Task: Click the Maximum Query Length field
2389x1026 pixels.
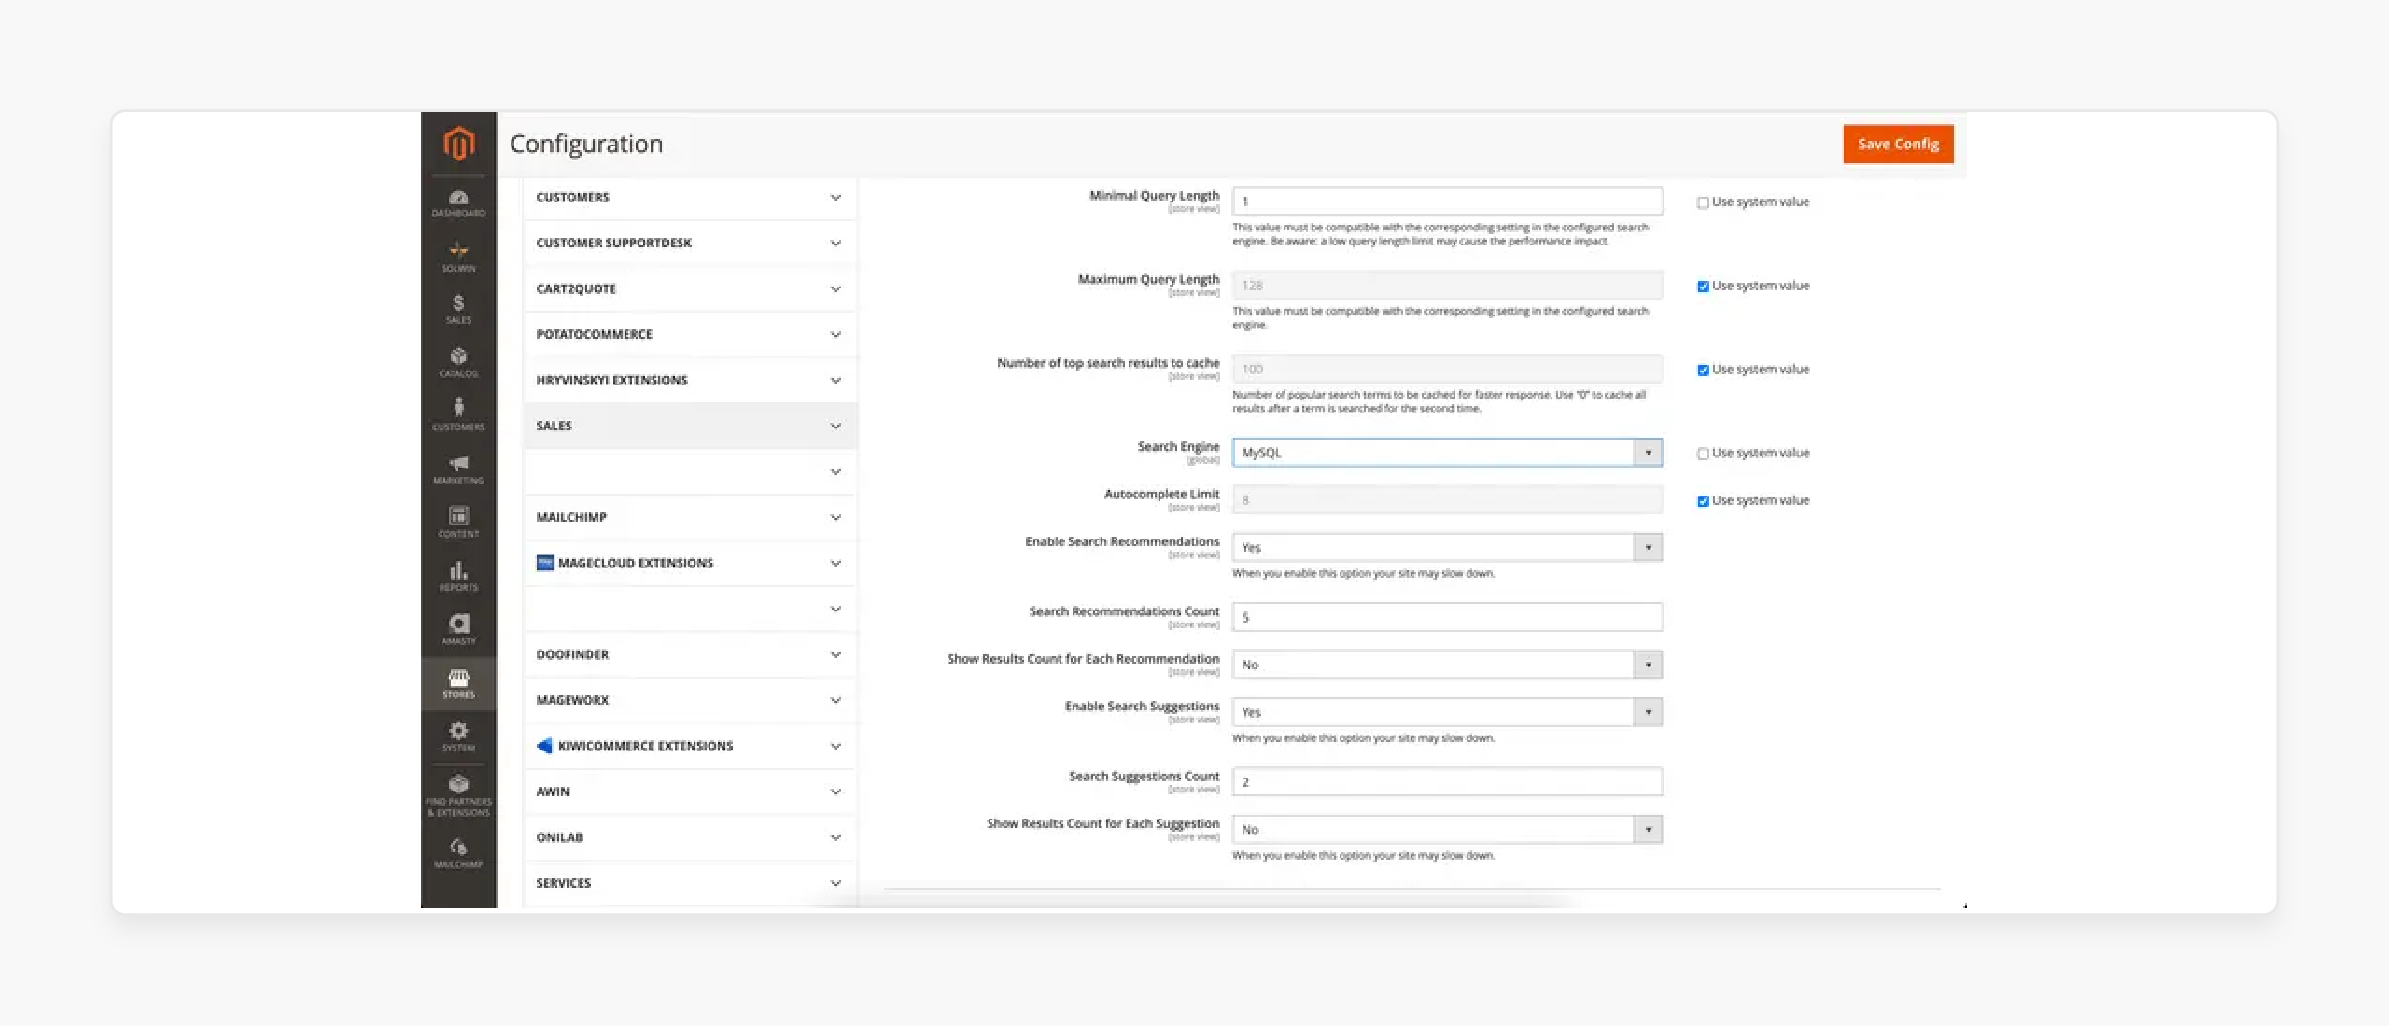Action: [x=1447, y=285]
